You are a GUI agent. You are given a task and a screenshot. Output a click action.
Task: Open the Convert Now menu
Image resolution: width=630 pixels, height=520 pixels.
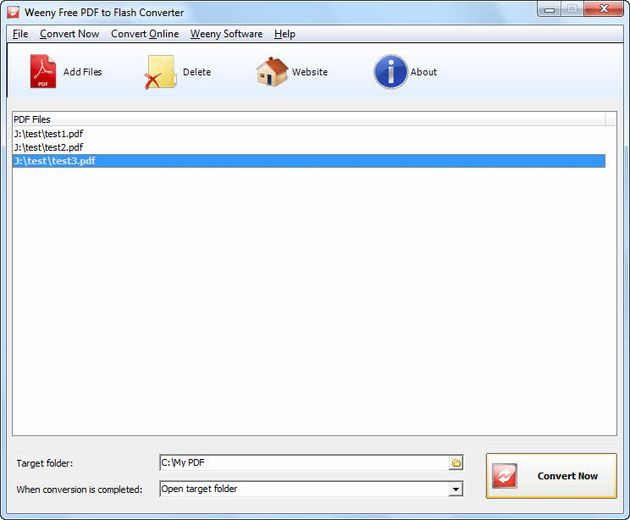coord(70,34)
